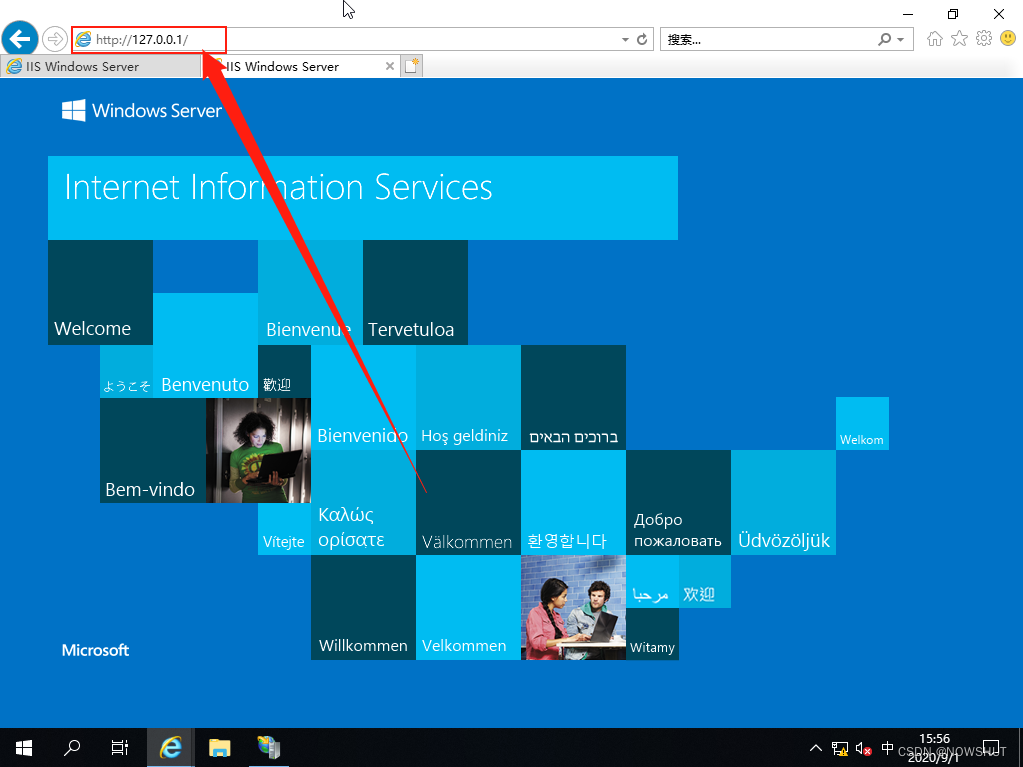Click the Forward navigation arrow
1023x767 pixels.
54,39
